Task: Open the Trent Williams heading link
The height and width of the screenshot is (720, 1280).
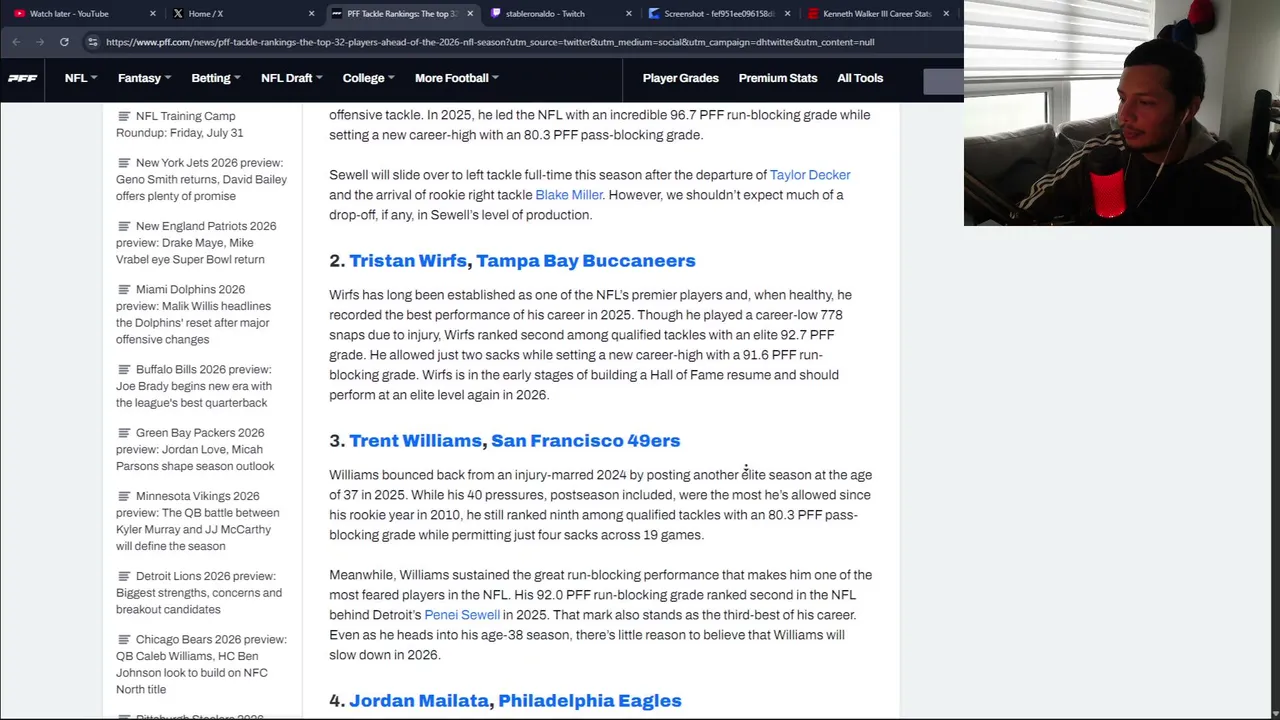Action: tap(415, 441)
